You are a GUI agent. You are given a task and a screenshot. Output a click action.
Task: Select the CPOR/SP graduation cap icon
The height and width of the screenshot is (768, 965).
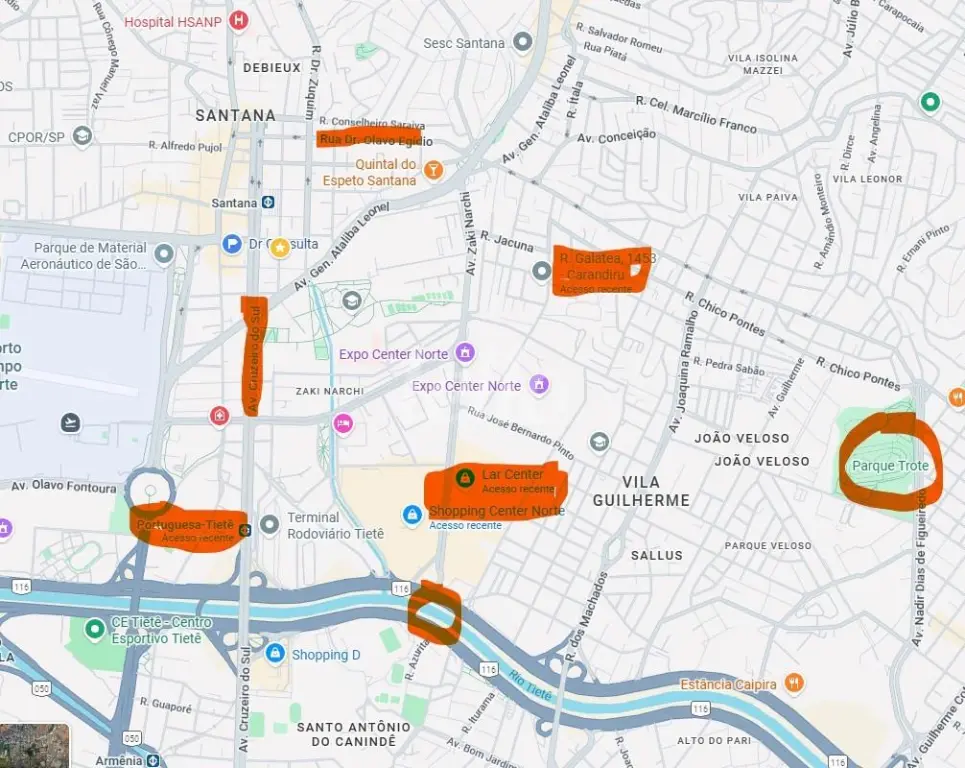click(82, 135)
